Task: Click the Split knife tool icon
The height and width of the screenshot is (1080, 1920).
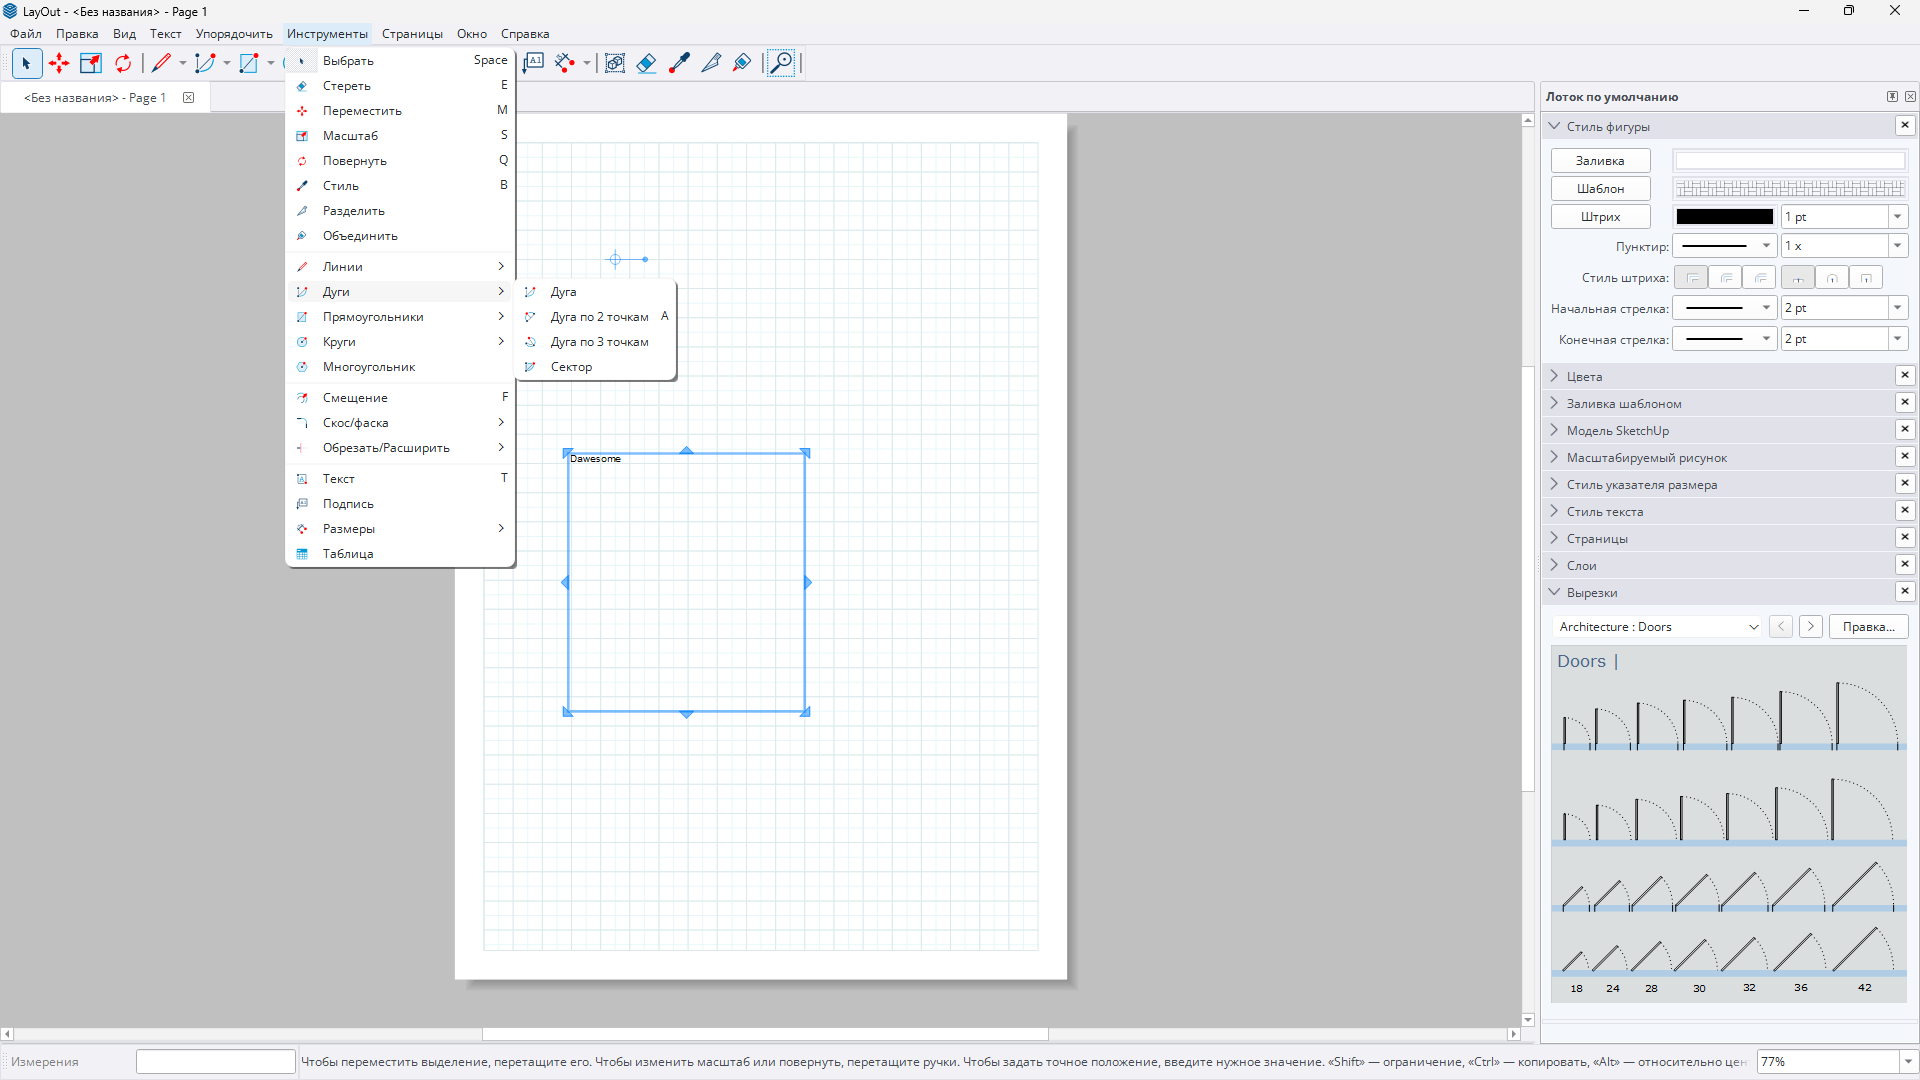Action: point(711,63)
